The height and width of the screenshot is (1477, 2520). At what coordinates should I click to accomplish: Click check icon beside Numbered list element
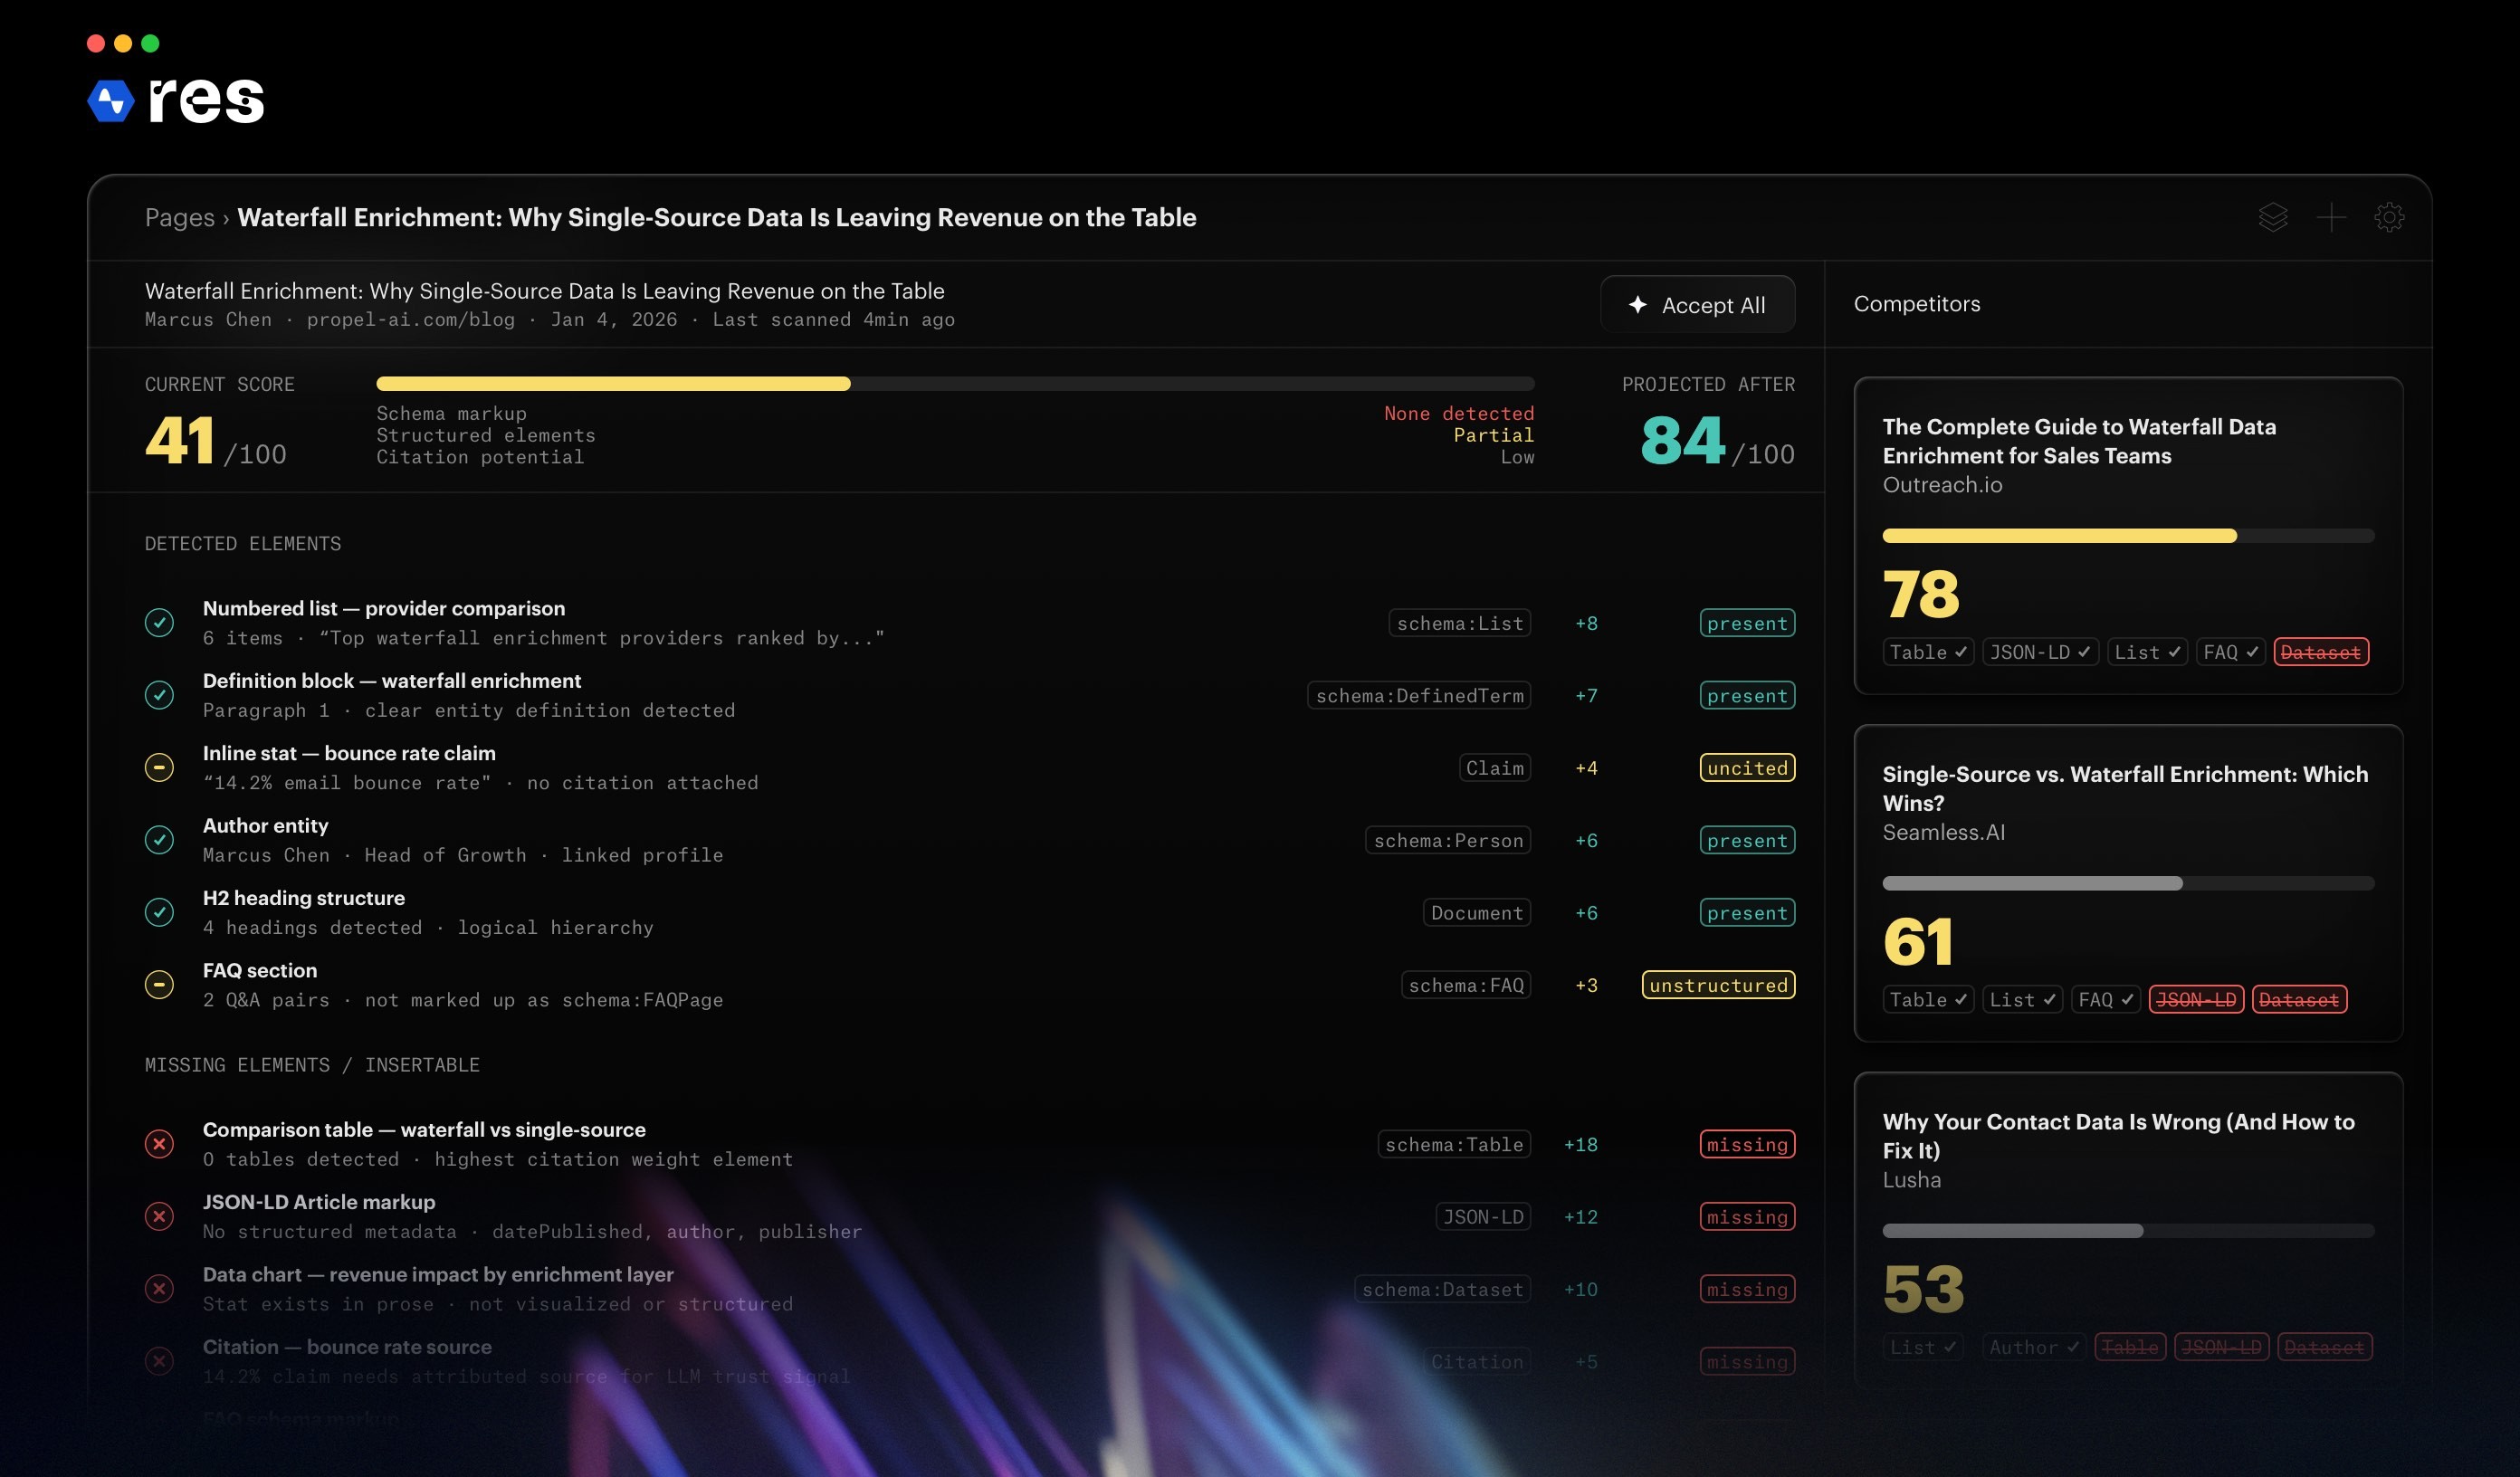159,622
